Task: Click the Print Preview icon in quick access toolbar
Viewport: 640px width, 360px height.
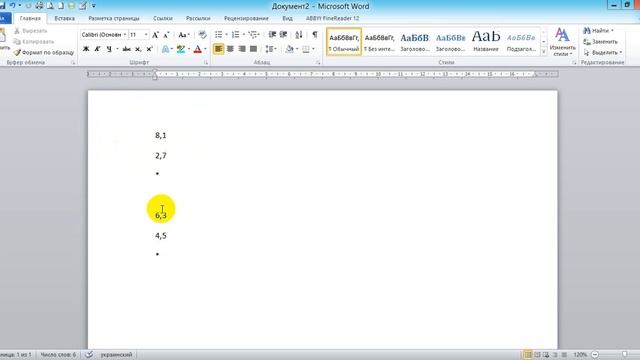Action: point(50,6)
